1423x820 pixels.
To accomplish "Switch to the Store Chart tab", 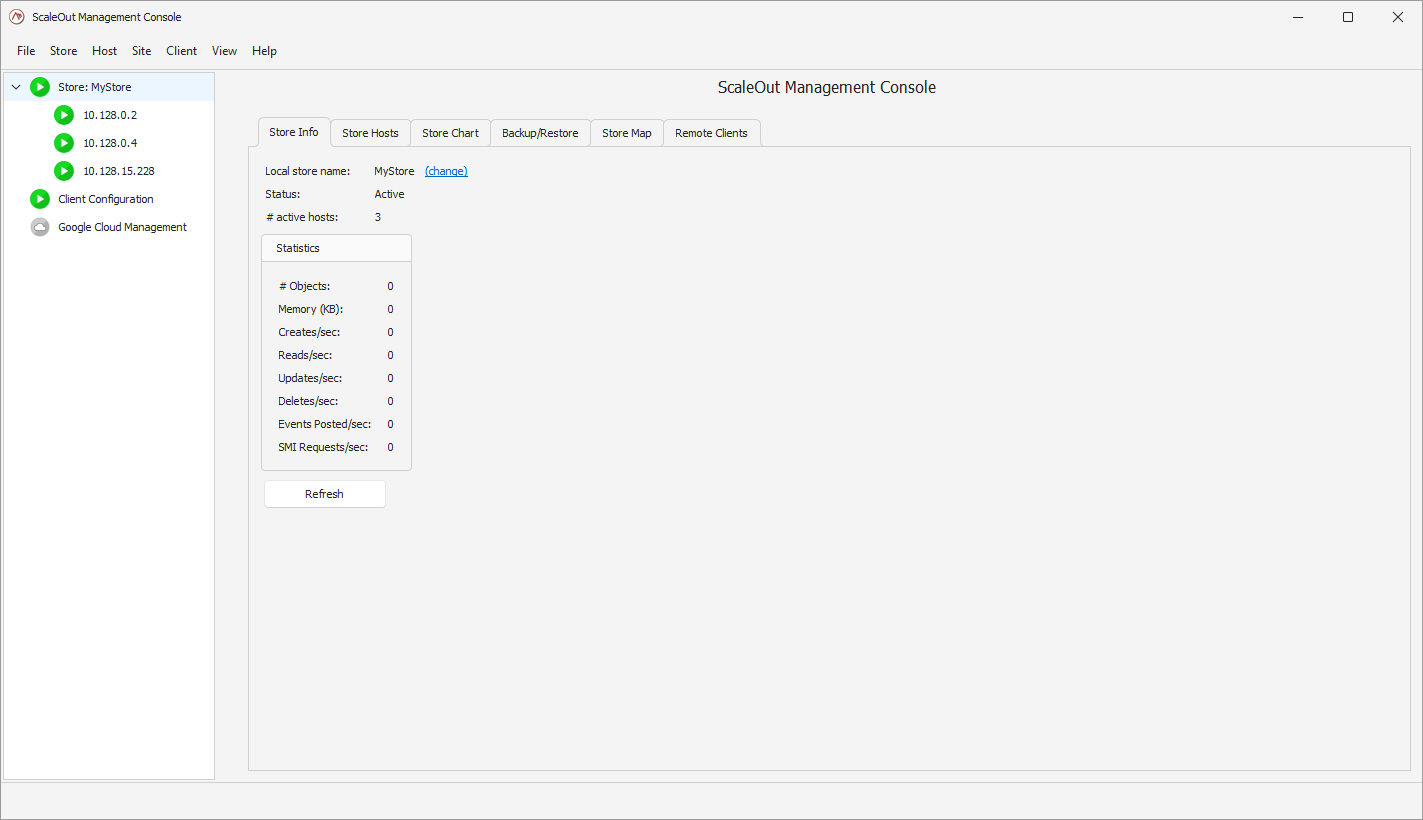I will [450, 133].
